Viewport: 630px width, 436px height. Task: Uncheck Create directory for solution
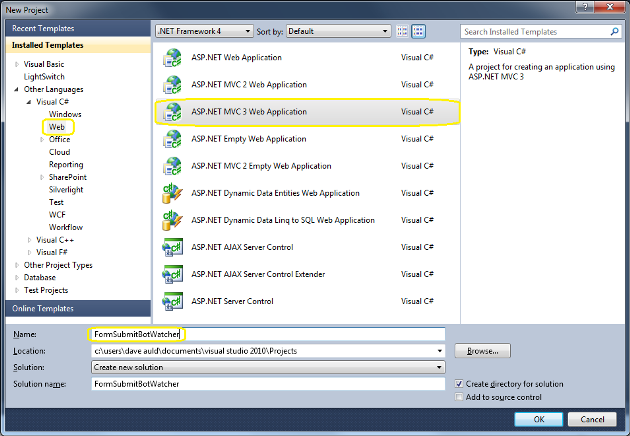(459, 384)
